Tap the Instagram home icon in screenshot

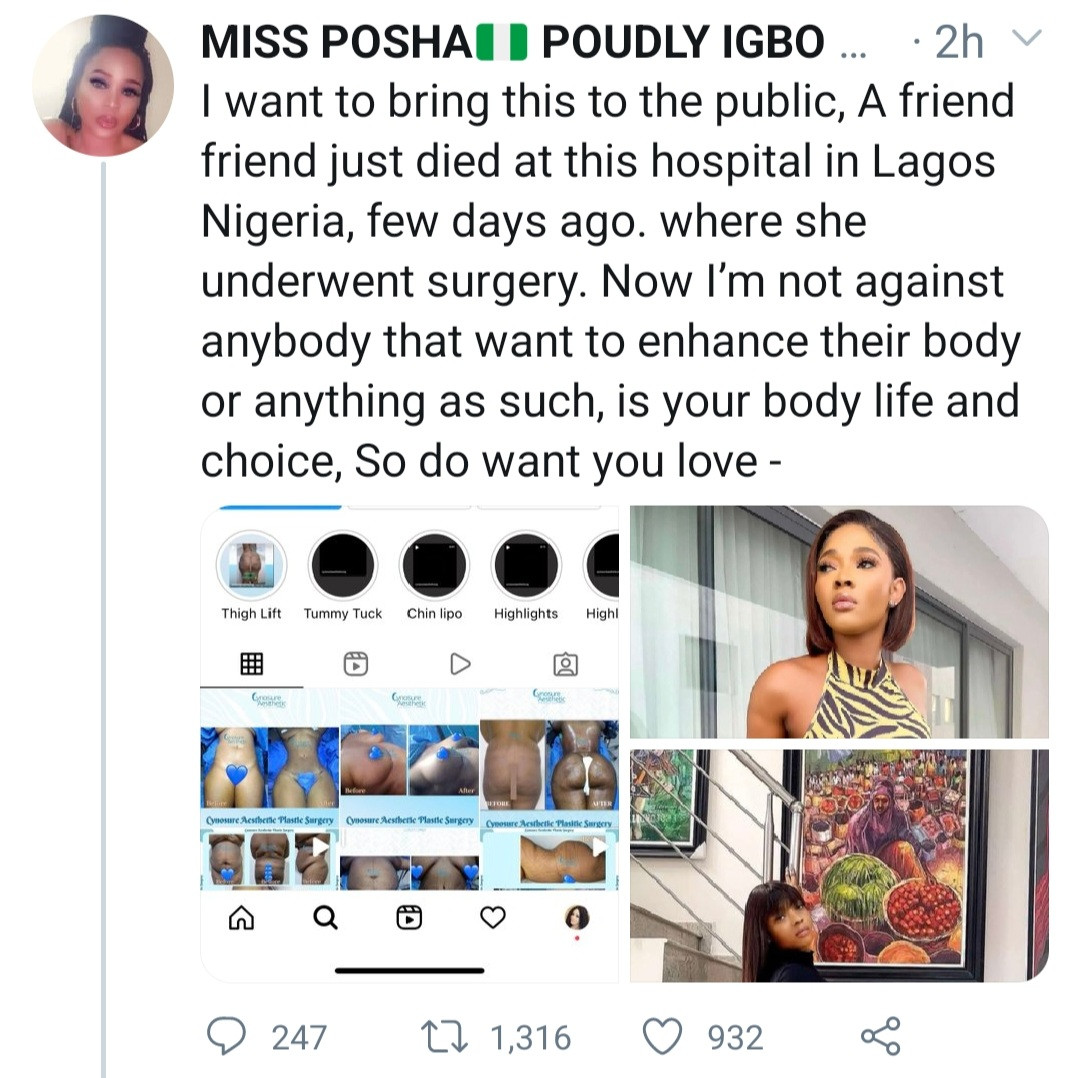pos(241,917)
